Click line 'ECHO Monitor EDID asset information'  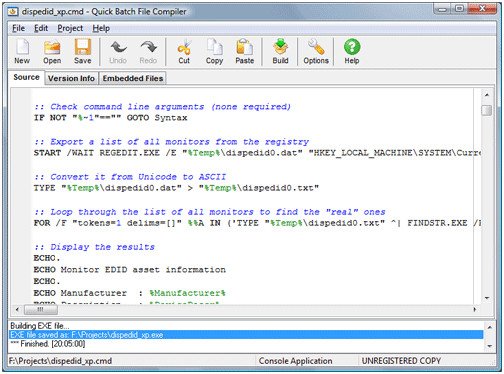(x=129, y=270)
